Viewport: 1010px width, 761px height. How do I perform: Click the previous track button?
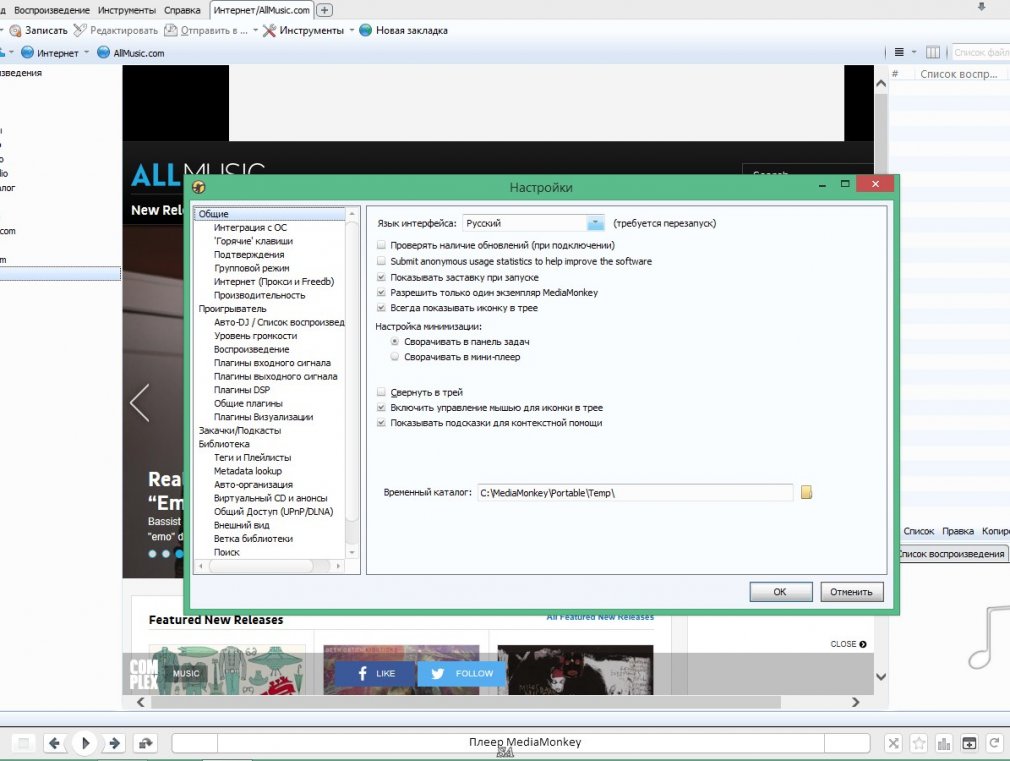coord(55,744)
